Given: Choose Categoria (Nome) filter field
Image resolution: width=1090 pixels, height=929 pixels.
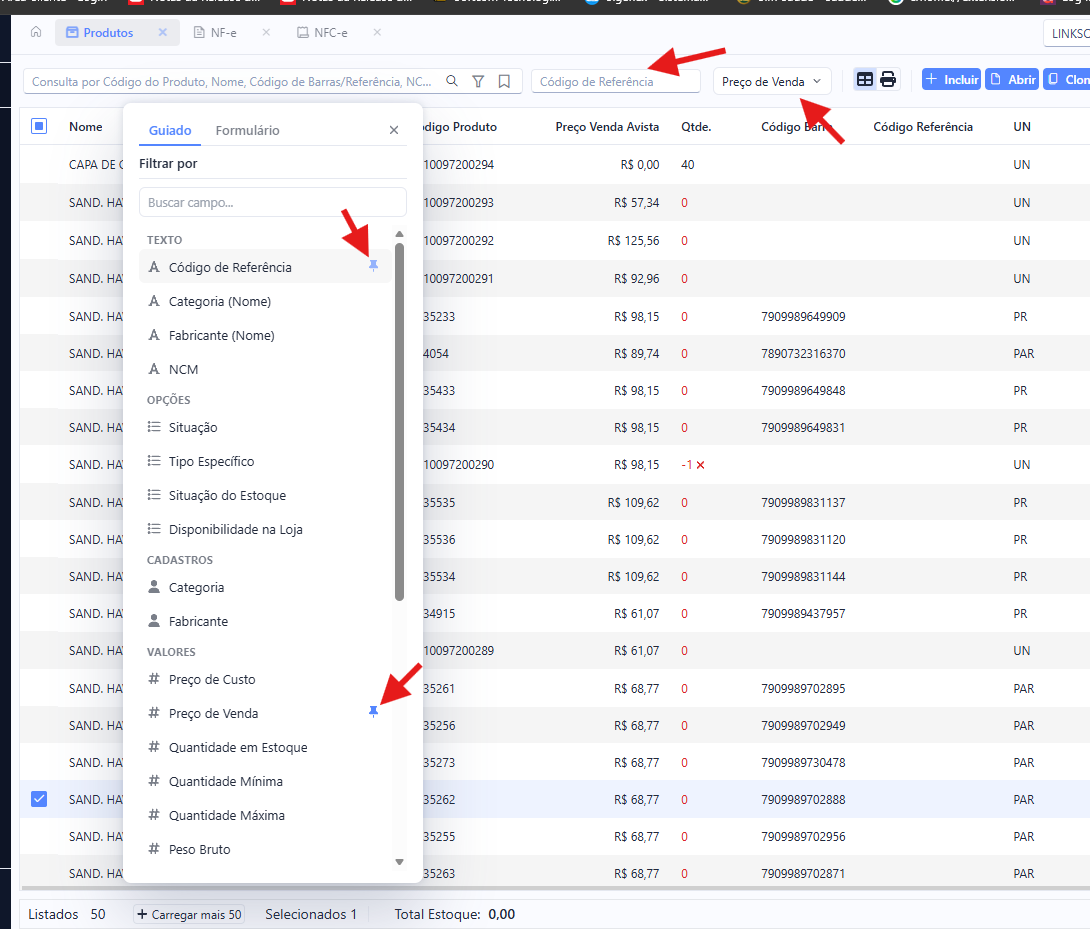Looking at the screenshot, I should tap(264, 301).
